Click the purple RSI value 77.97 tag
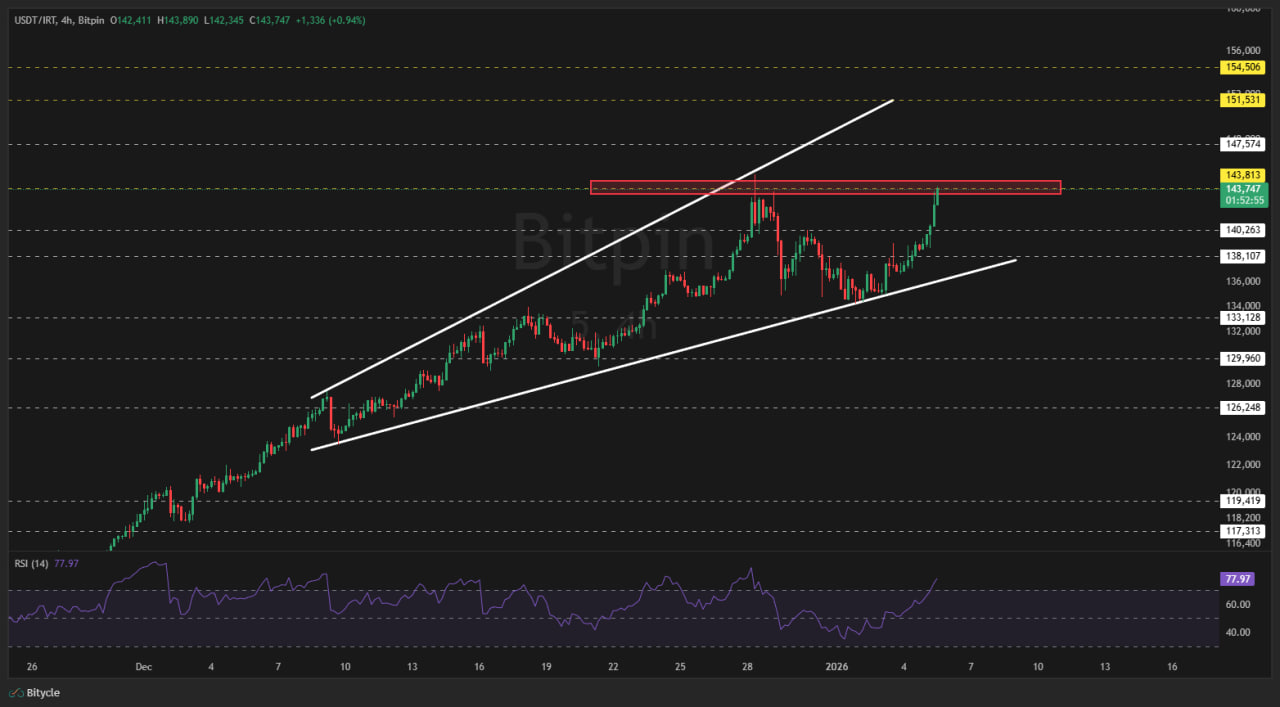 click(x=1236, y=579)
